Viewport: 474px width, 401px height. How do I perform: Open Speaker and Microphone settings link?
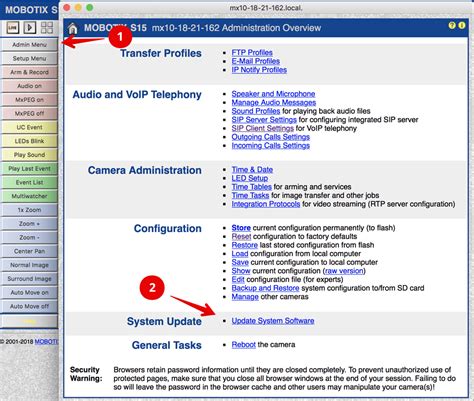[x=273, y=94]
